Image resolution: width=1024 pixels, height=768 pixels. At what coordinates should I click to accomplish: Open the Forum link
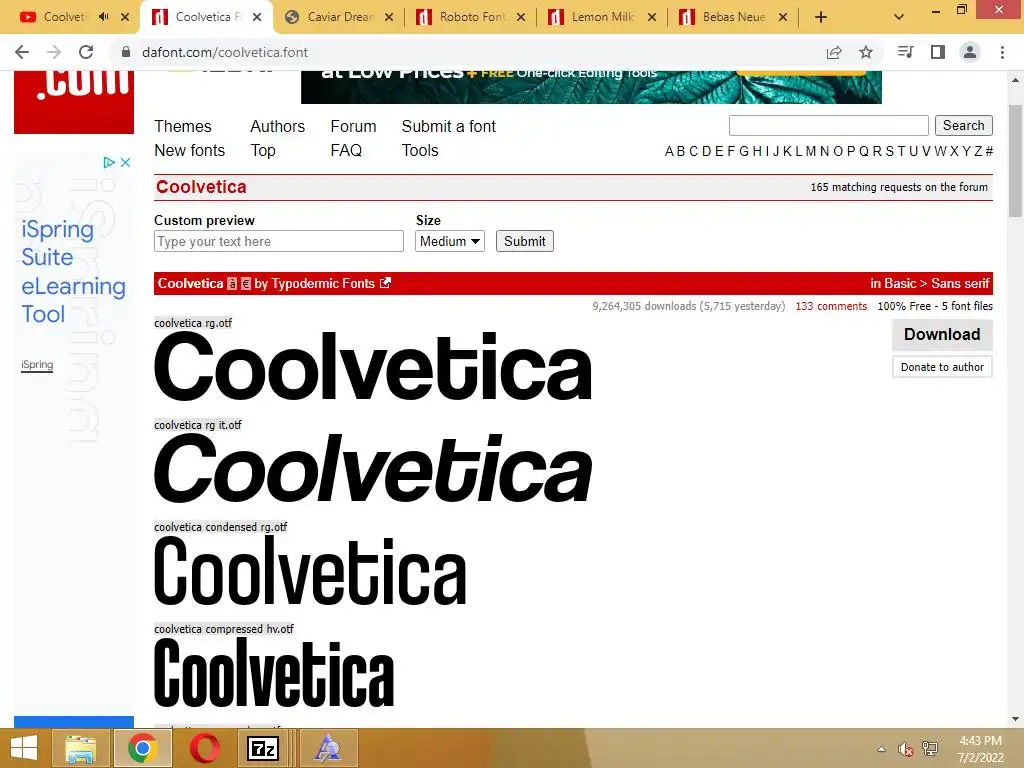click(353, 126)
